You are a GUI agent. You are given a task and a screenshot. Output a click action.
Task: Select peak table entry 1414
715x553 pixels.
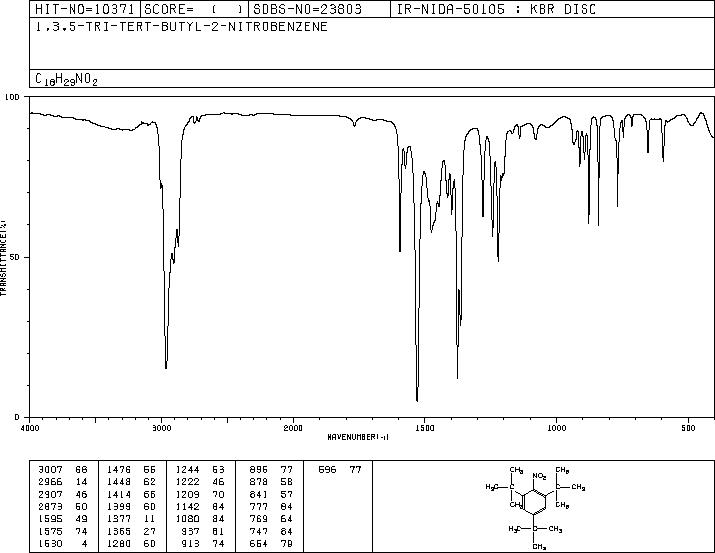click(x=119, y=494)
